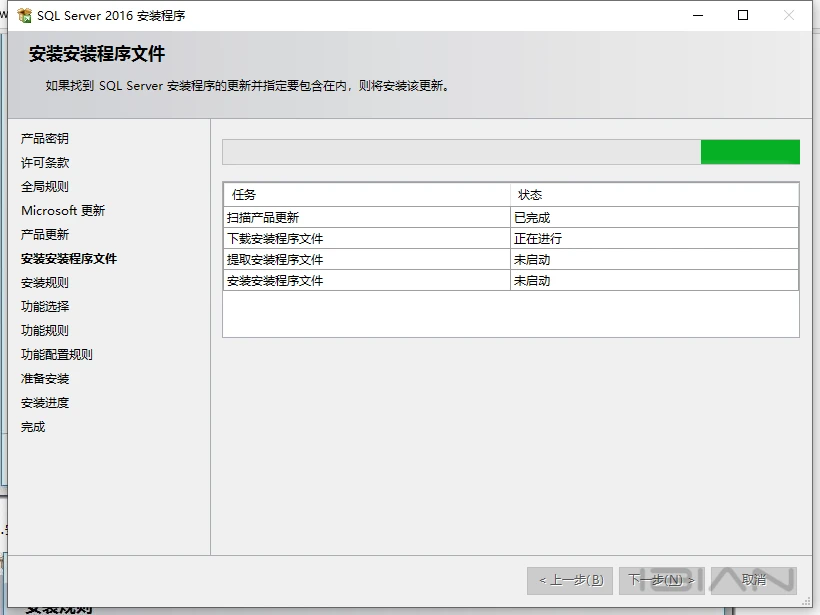
Task: Open the 全局规则 step
Action: [45, 187]
